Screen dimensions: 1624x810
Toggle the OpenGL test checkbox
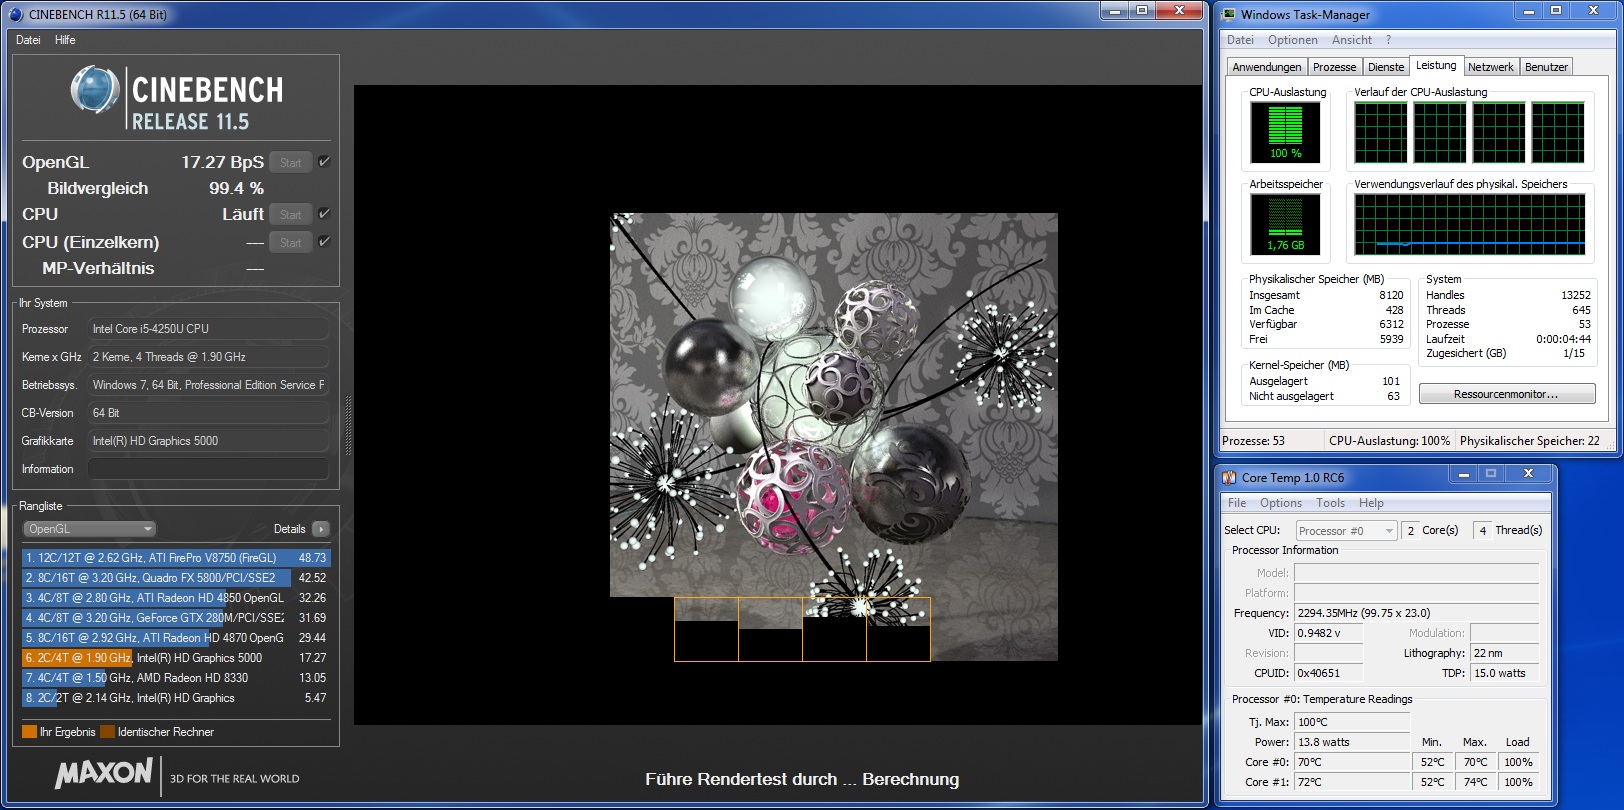pos(324,162)
